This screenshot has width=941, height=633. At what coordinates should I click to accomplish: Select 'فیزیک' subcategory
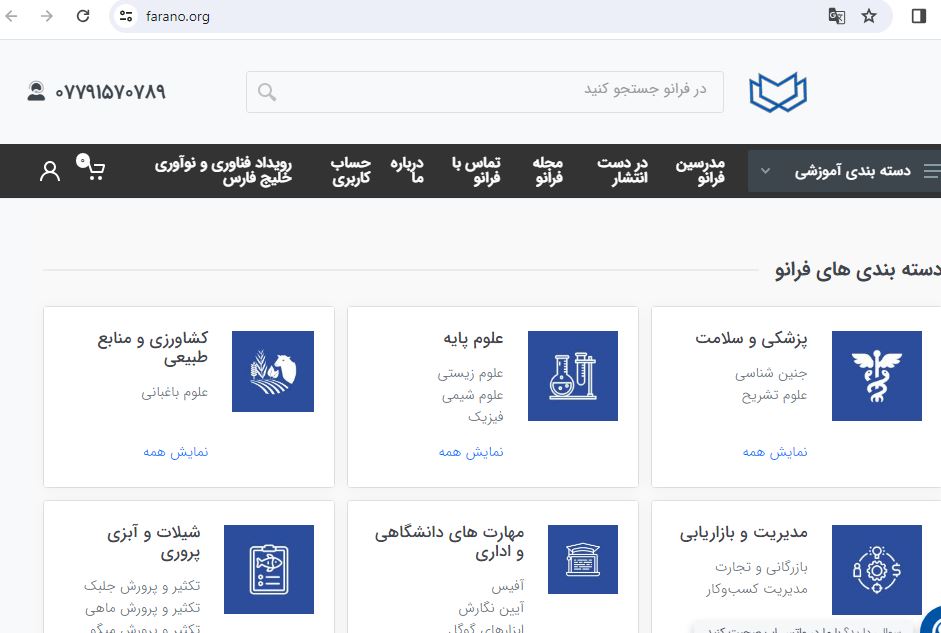pyautogui.click(x=486, y=416)
